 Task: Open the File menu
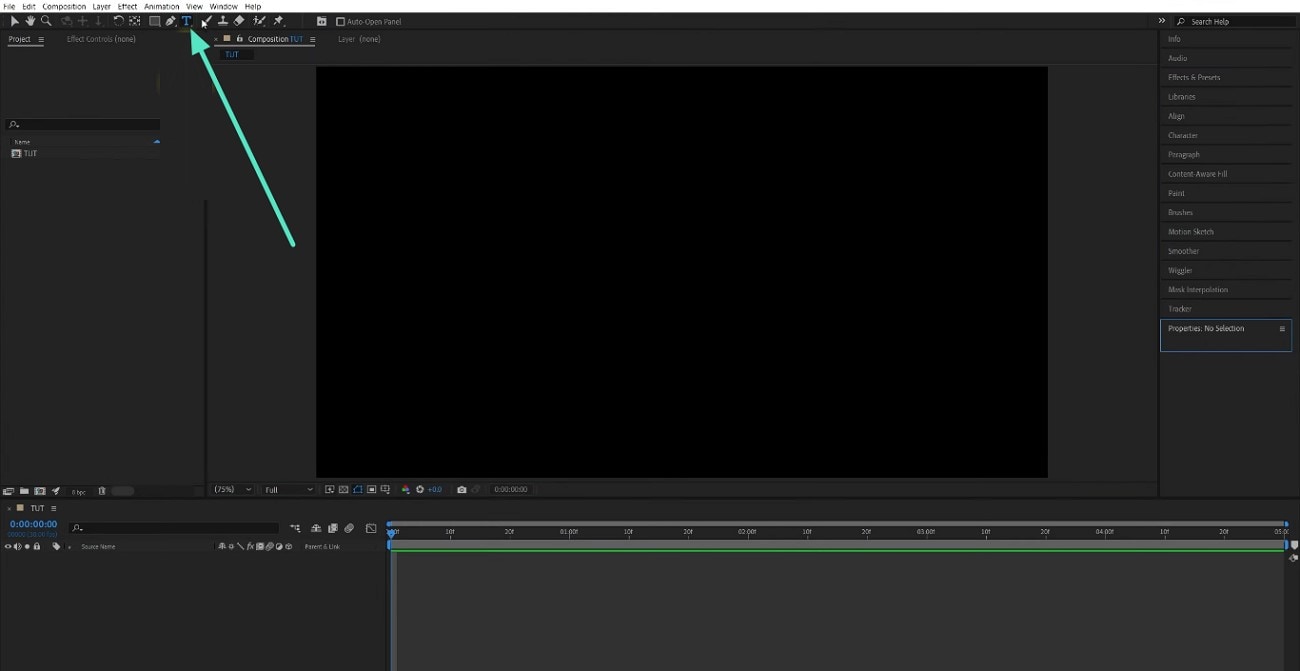point(9,6)
